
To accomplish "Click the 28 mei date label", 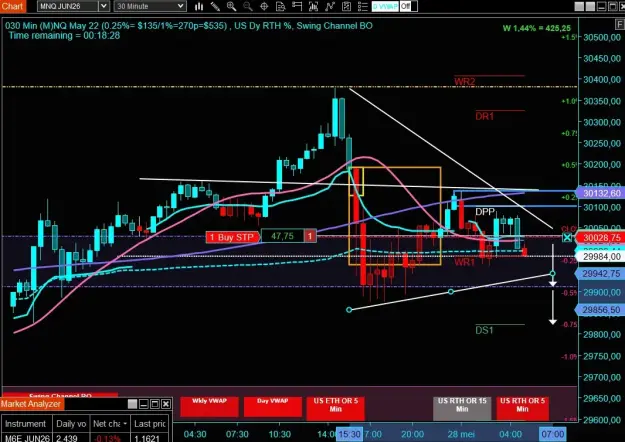I will [461, 434].
